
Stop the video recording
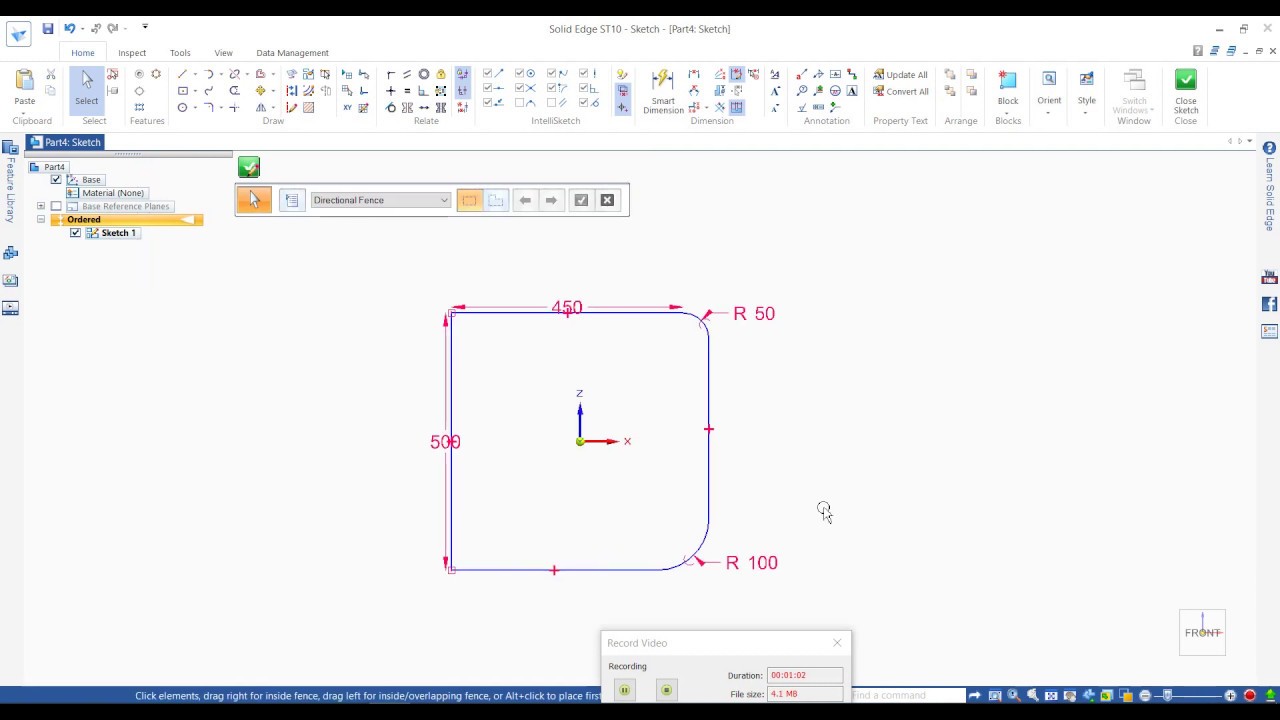(x=666, y=690)
